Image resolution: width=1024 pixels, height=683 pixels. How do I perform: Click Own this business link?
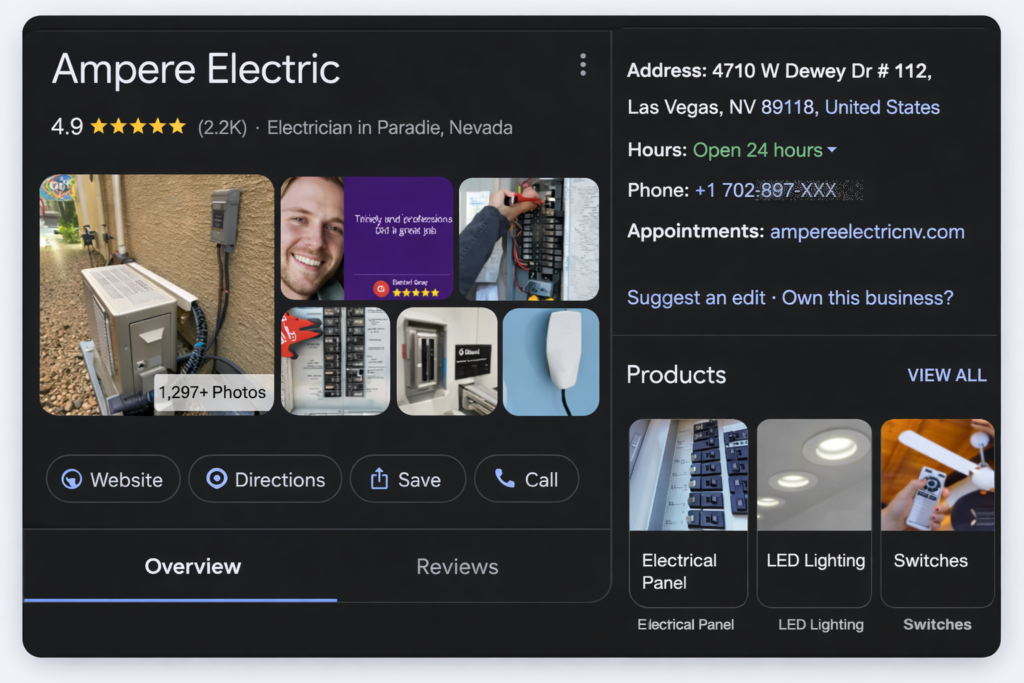point(867,298)
